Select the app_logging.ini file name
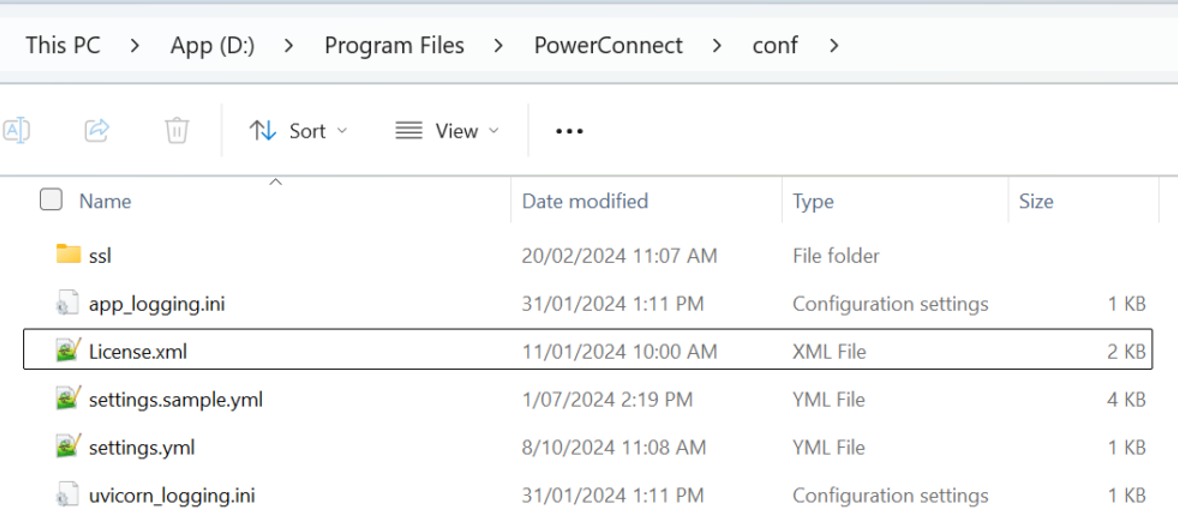The width and height of the screenshot is (1178, 527). [157, 304]
